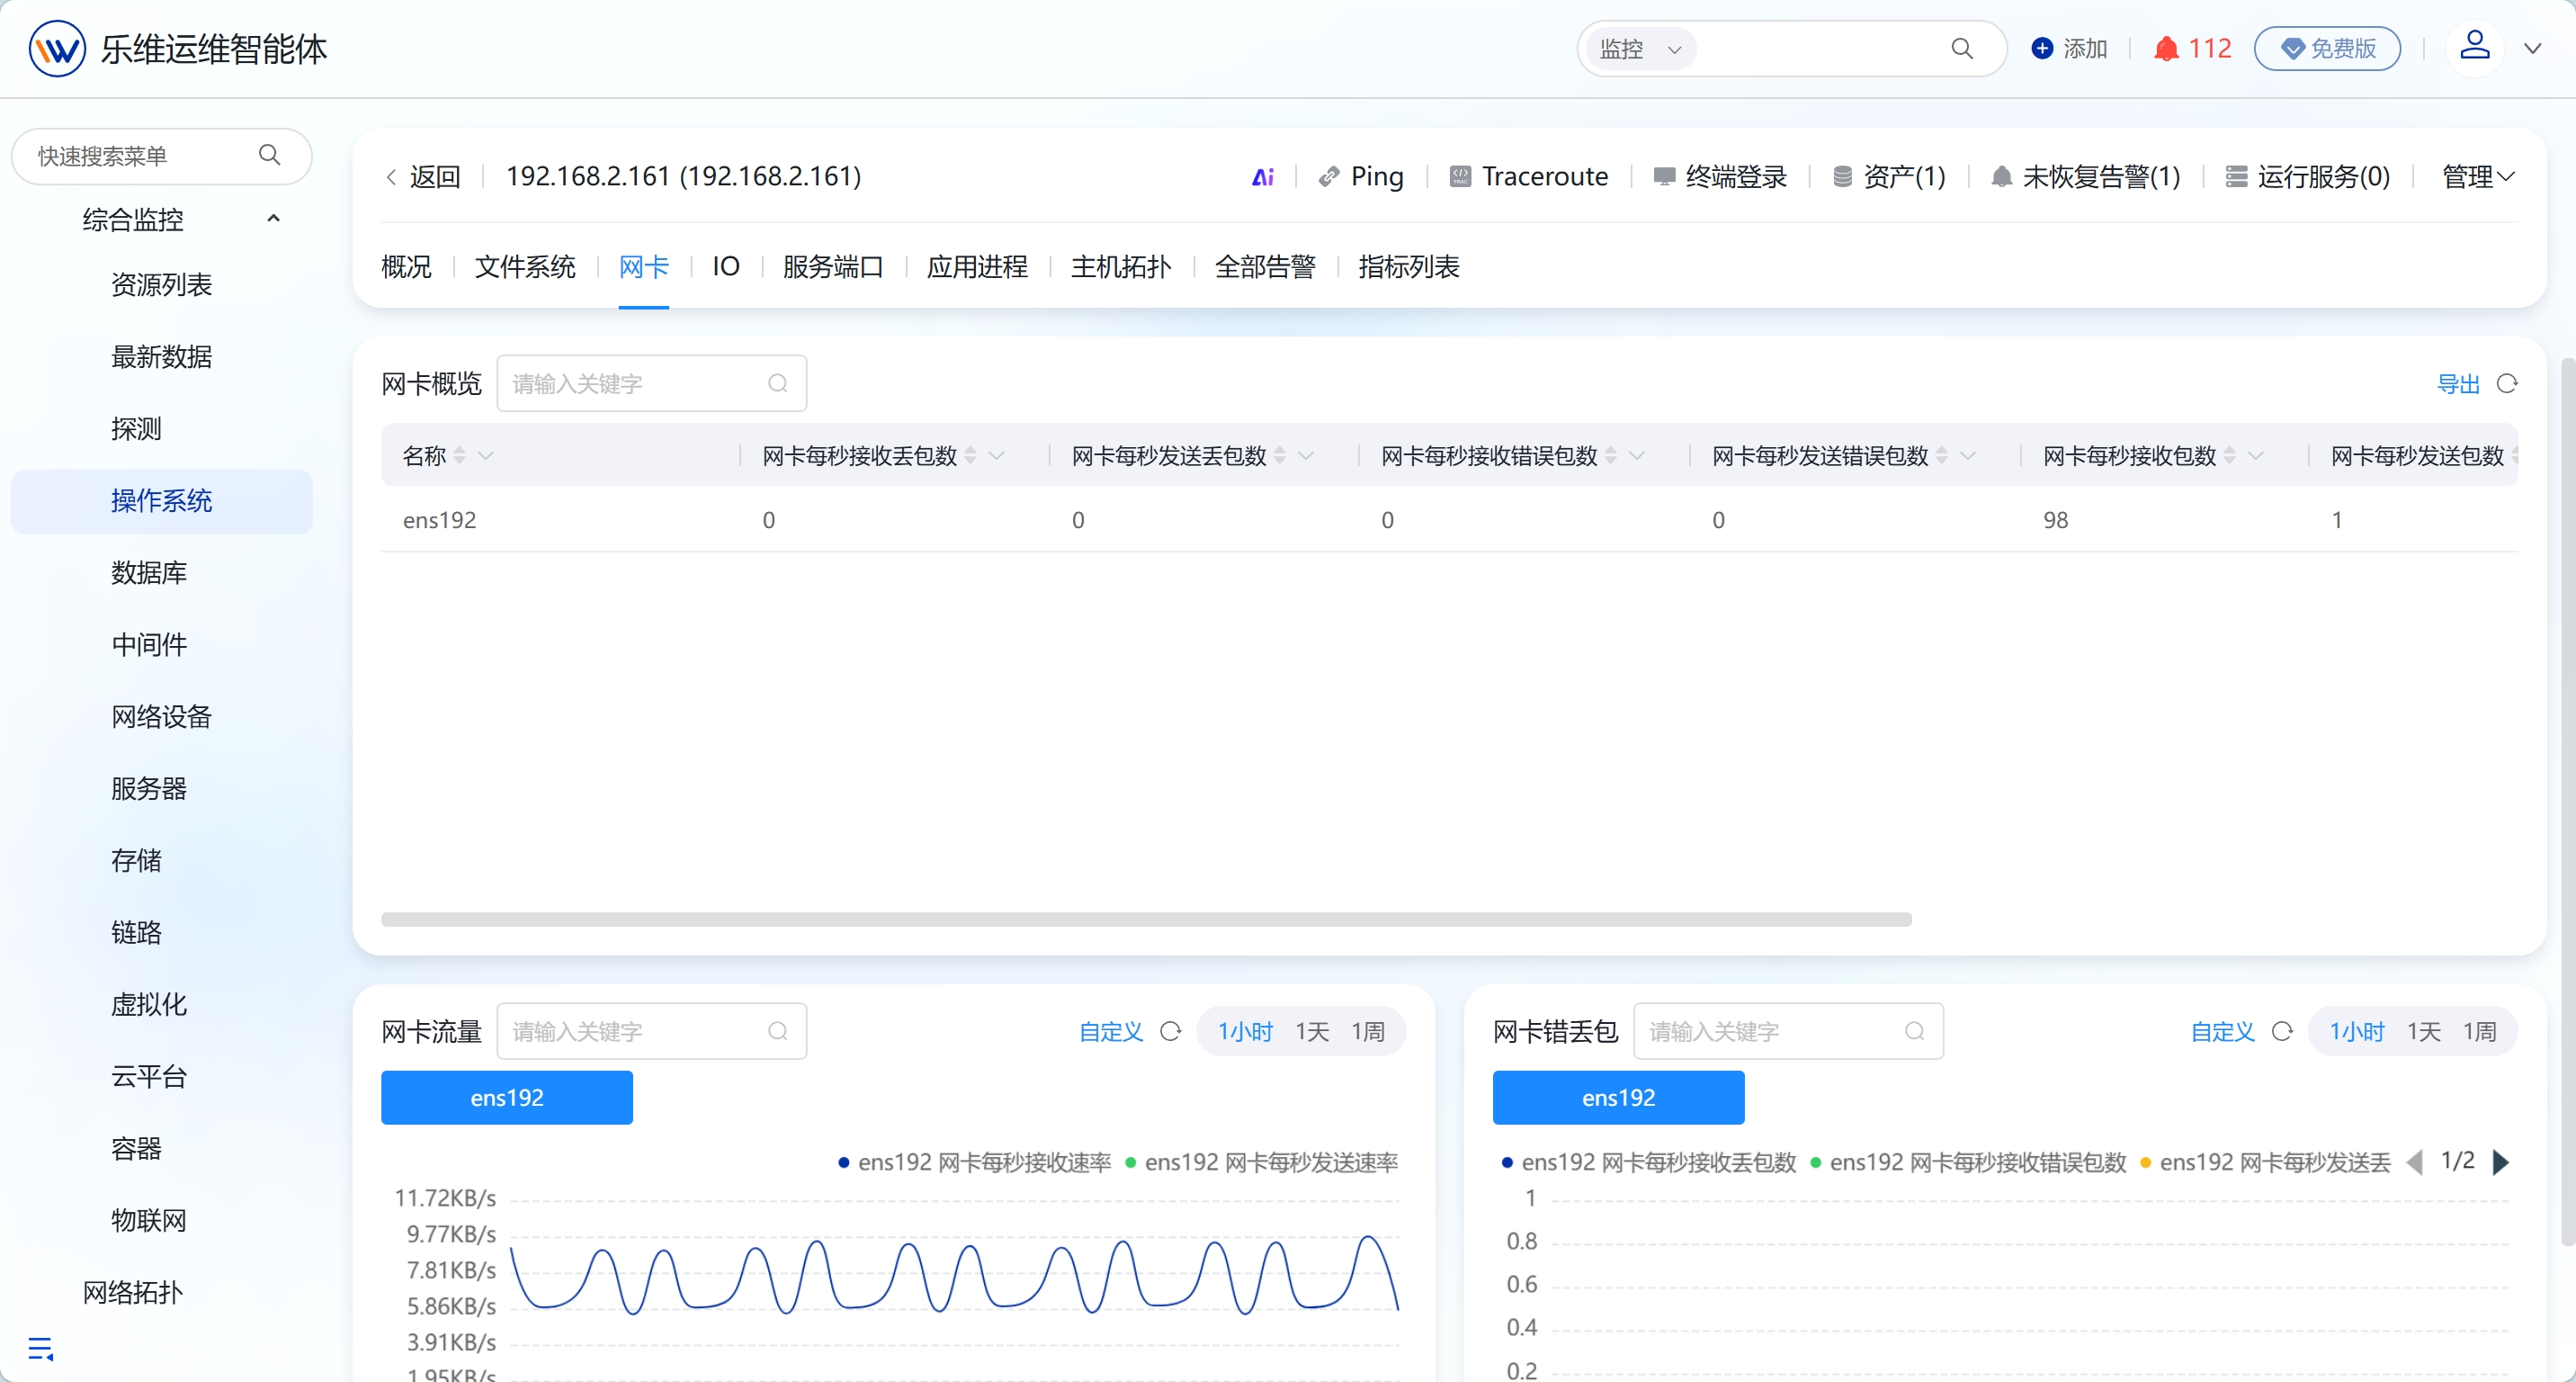Open the 管理 dropdown menu
Screen dimensions: 2576x1382
click(x=2478, y=177)
